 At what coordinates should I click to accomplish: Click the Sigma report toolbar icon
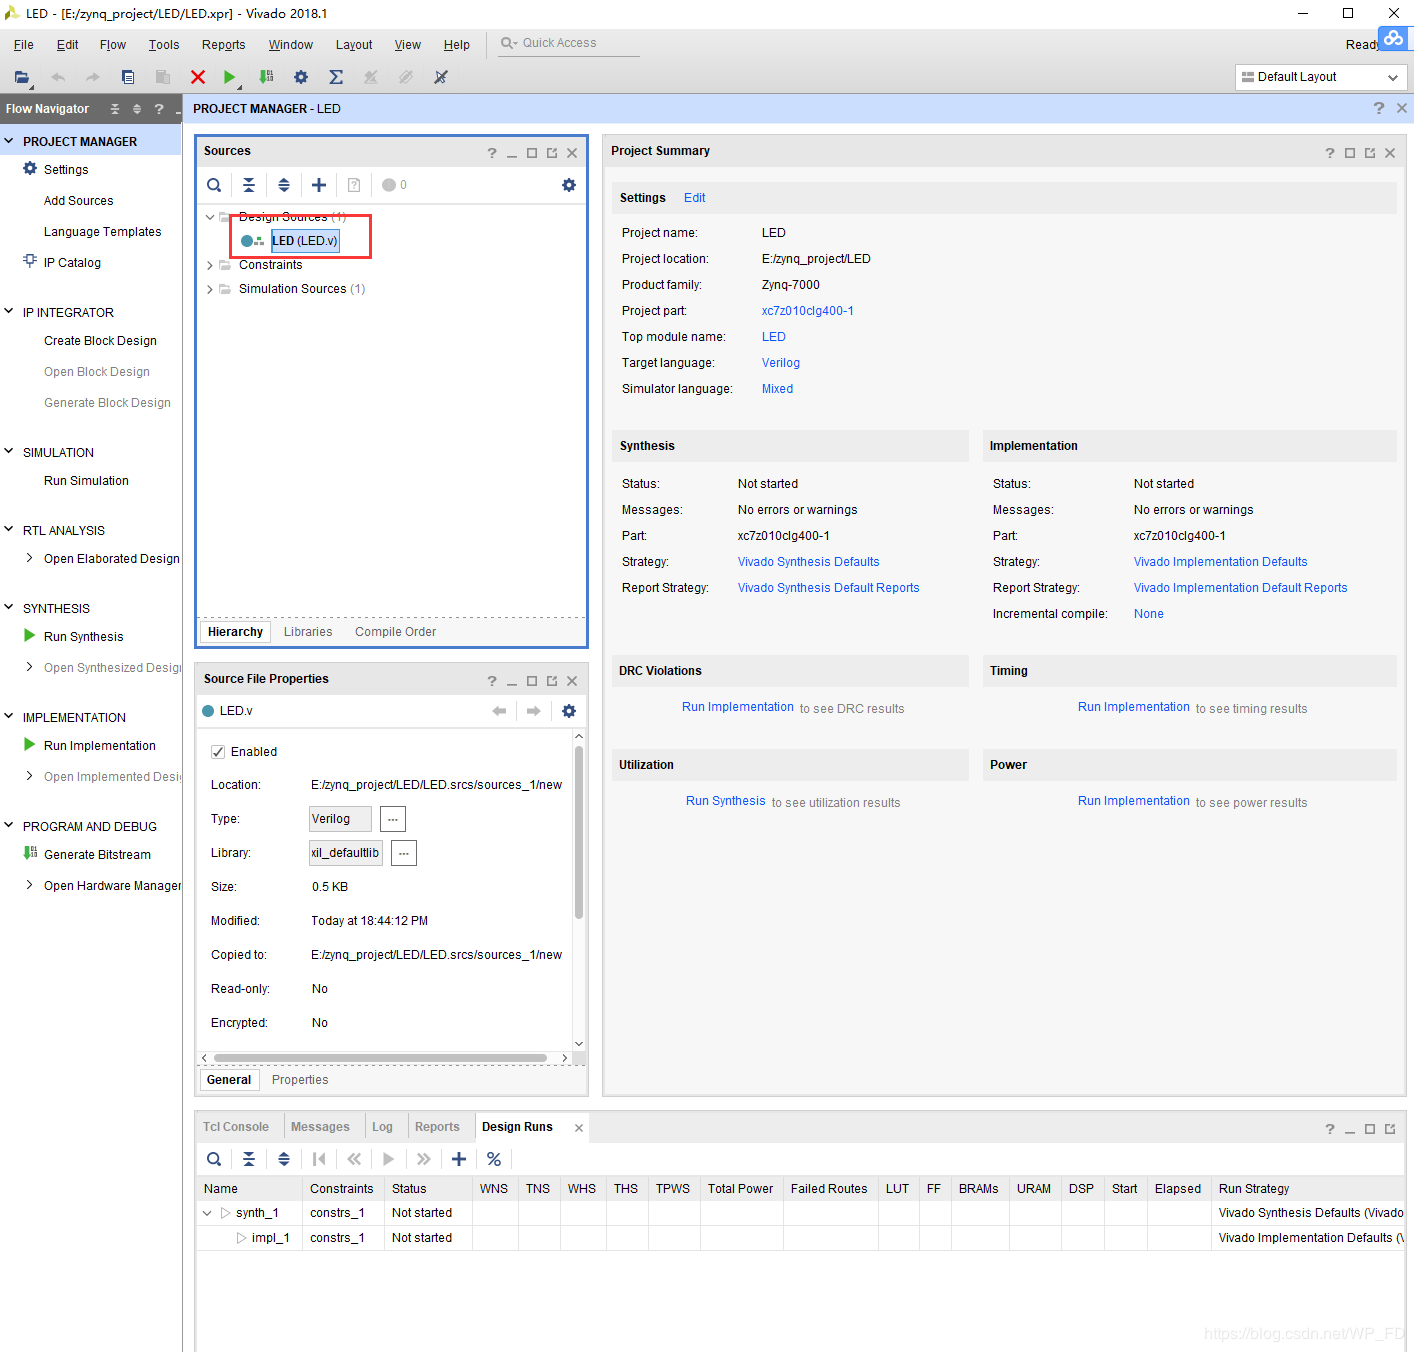[336, 77]
